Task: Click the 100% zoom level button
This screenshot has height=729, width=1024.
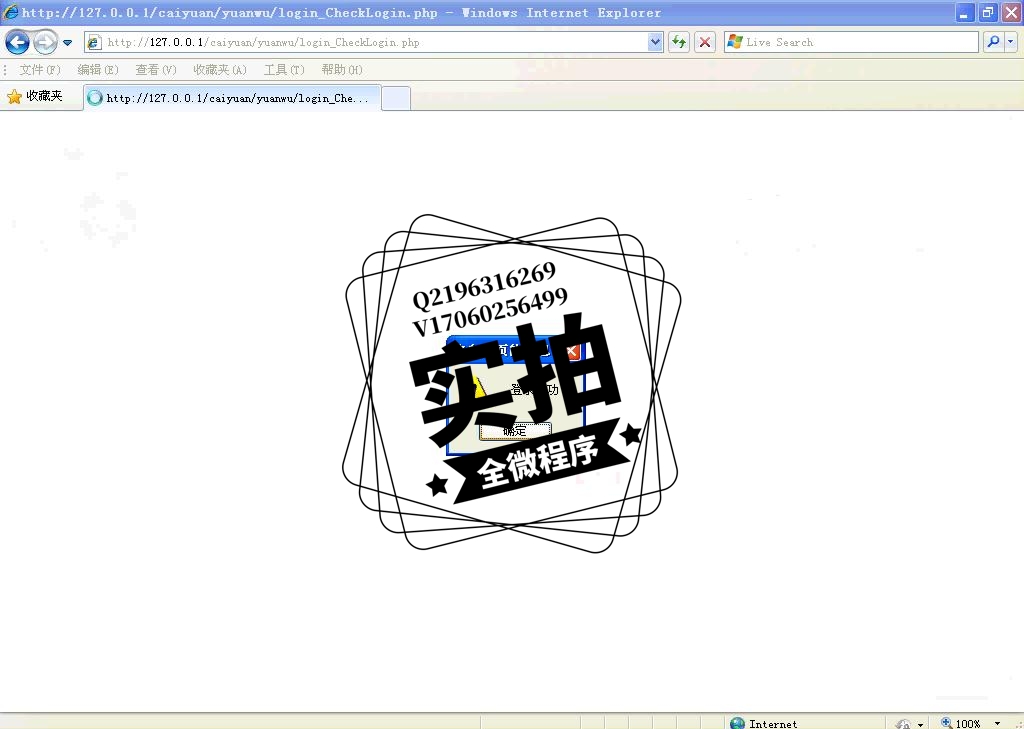Action: [x=961, y=723]
